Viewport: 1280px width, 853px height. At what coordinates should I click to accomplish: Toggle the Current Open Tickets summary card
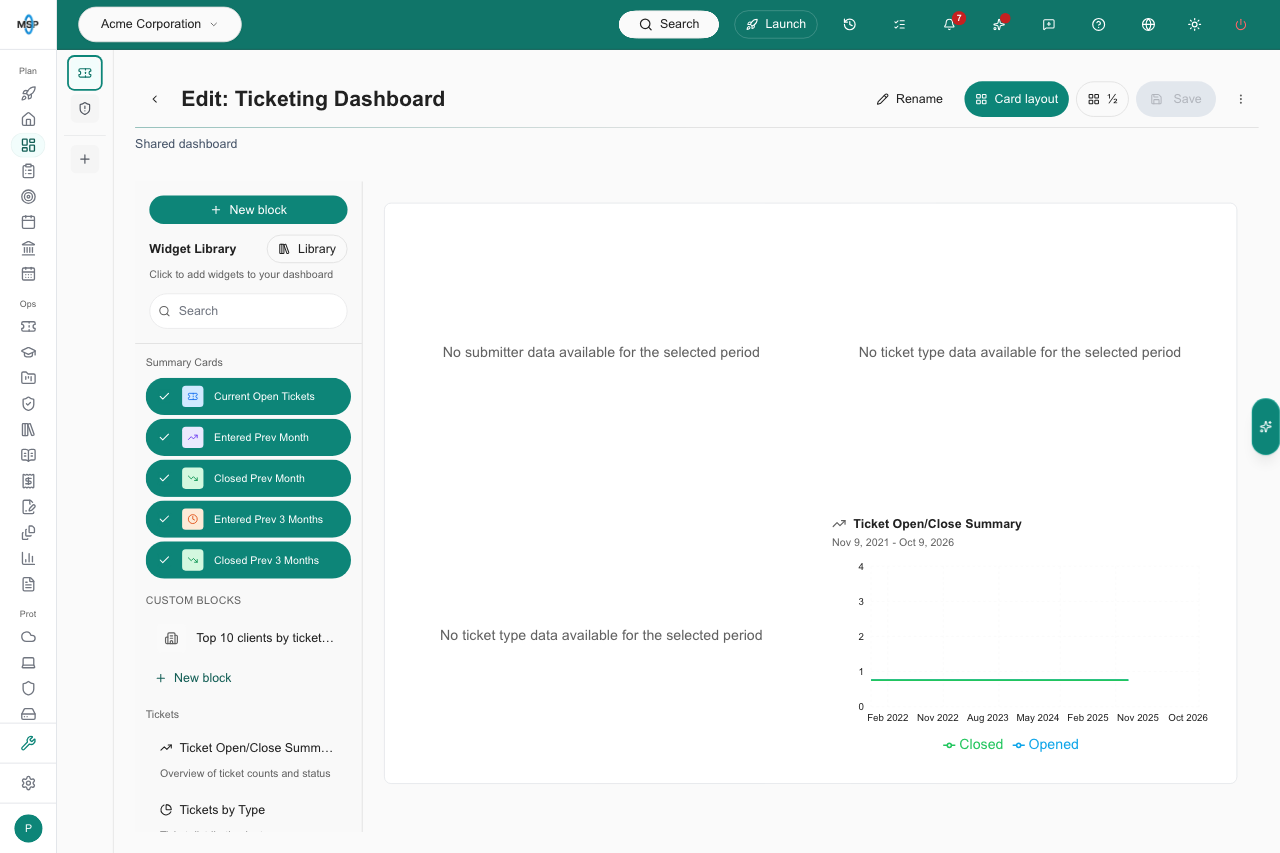point(248,396)
